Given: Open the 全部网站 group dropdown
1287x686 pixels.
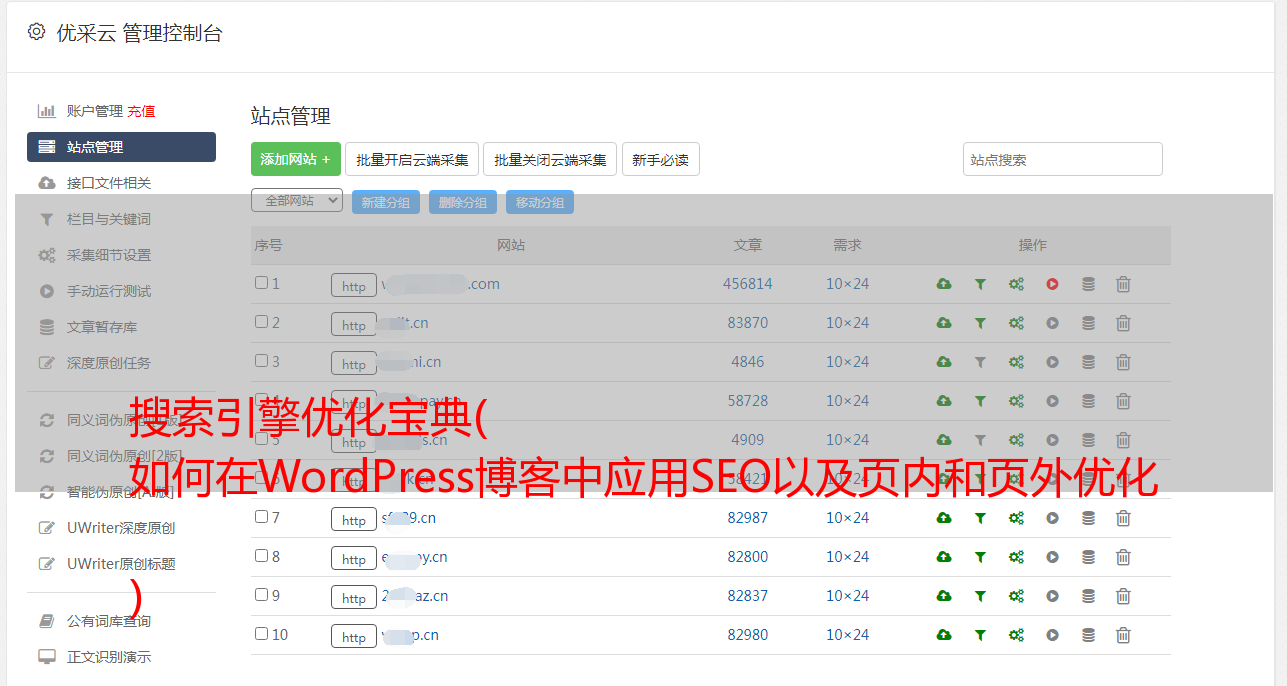Looking at the screenshot, I should pos(297,201).
